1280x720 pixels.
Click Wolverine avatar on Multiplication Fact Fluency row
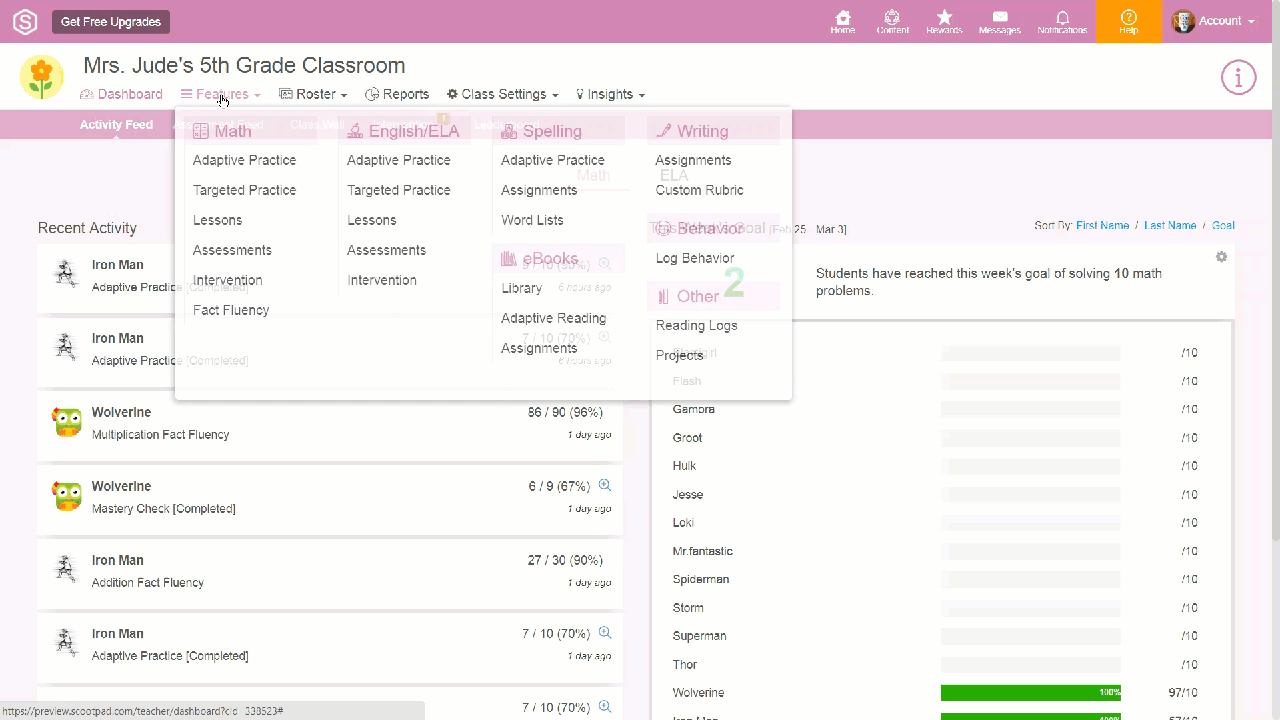pos(67,423)
